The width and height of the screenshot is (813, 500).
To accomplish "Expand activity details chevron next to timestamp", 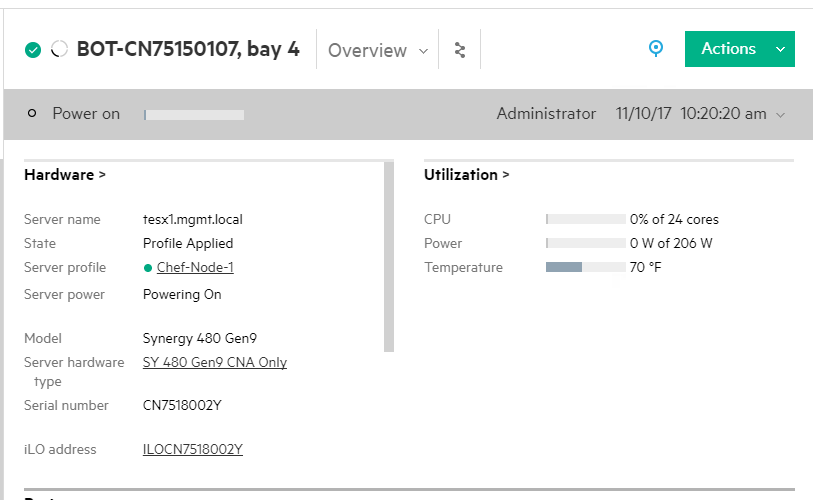I will [x=780, y=115].
